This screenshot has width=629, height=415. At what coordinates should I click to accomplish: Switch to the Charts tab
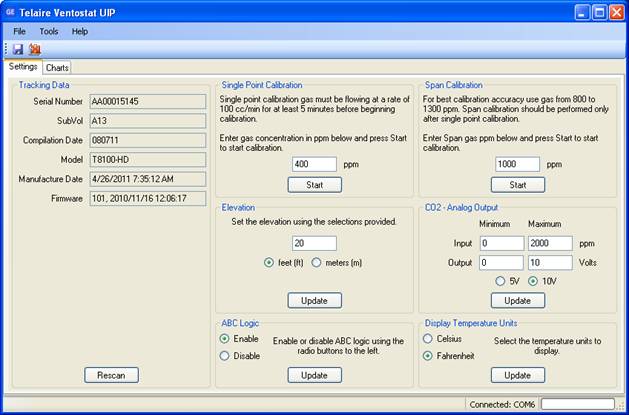point(57,67)
